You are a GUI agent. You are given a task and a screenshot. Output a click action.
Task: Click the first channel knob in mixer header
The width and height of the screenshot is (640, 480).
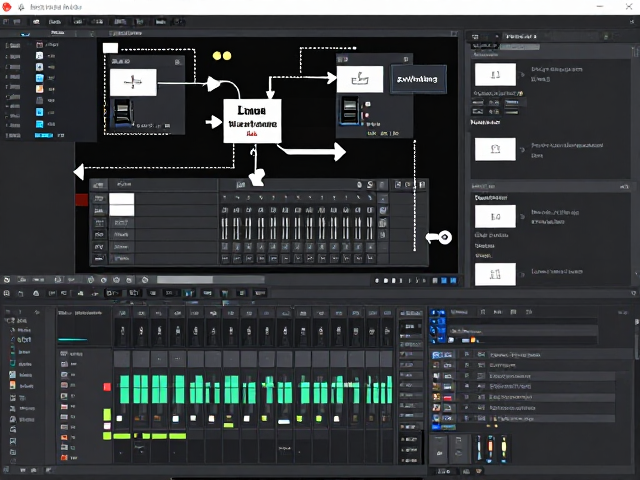[x=122, y=331]
